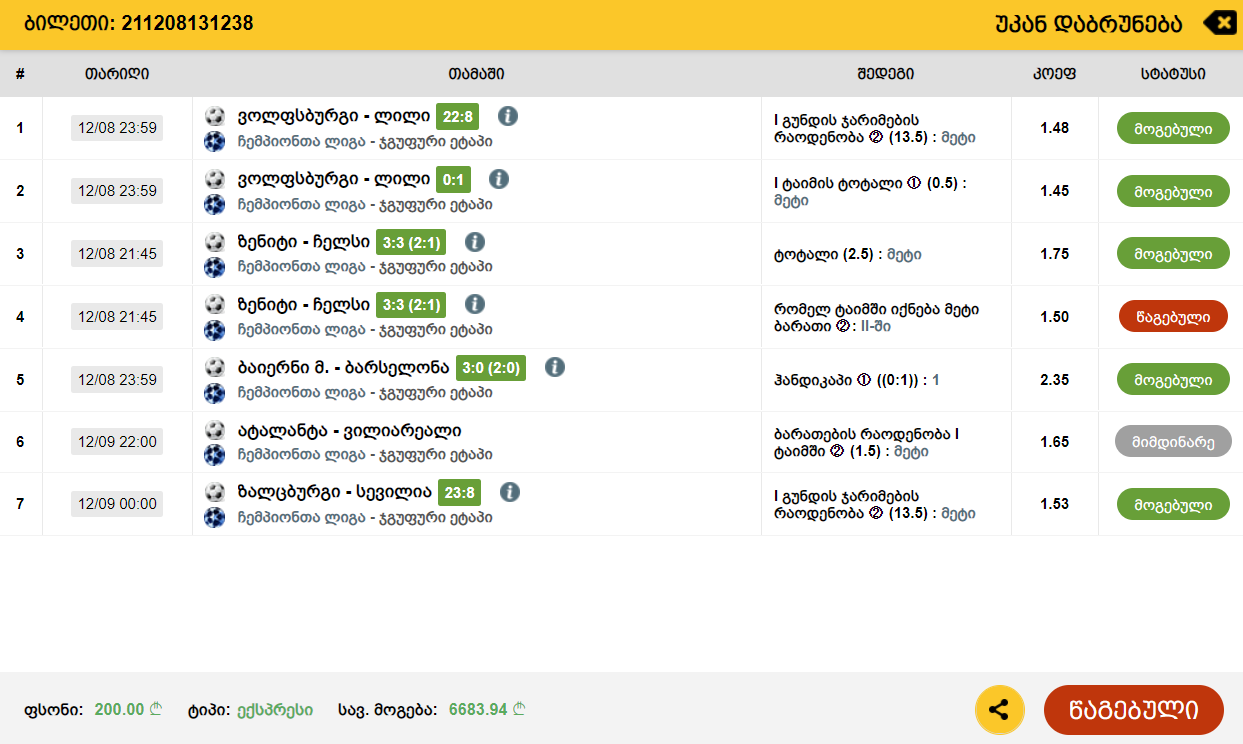
Task: Click the 12/09 00:00 date cell
Action: [x=117, y=504]
